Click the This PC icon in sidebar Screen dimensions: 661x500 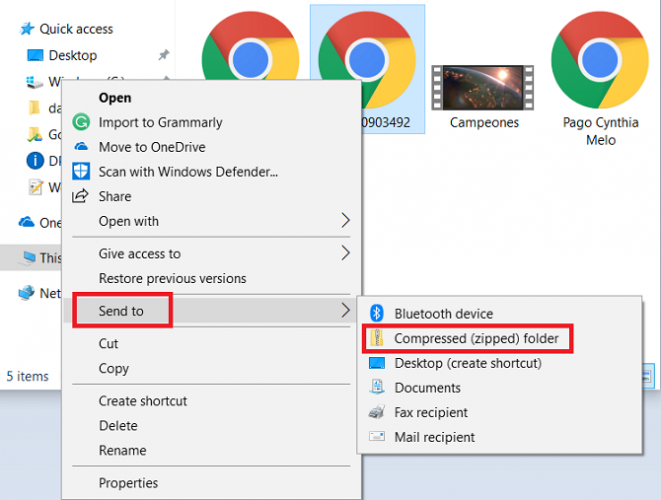click(29, 257)
